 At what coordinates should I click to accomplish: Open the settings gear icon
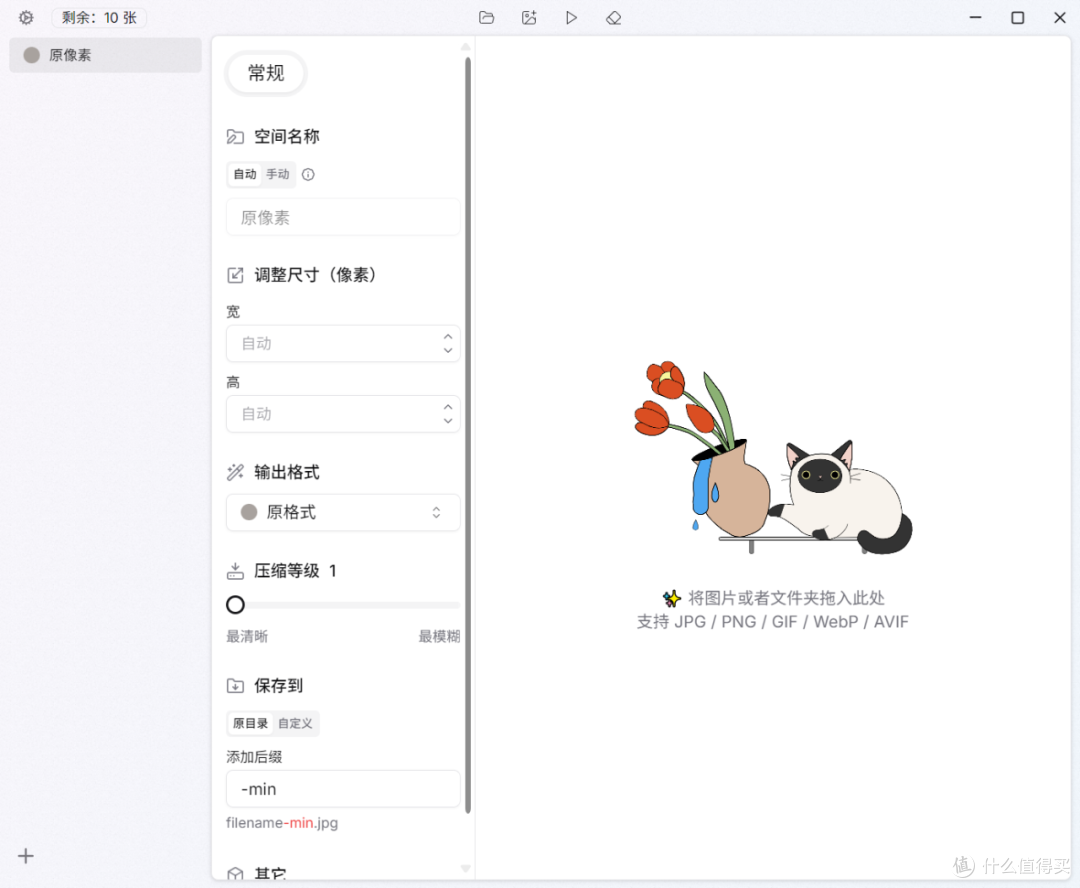pyautogui.click(x=26, y=18)
